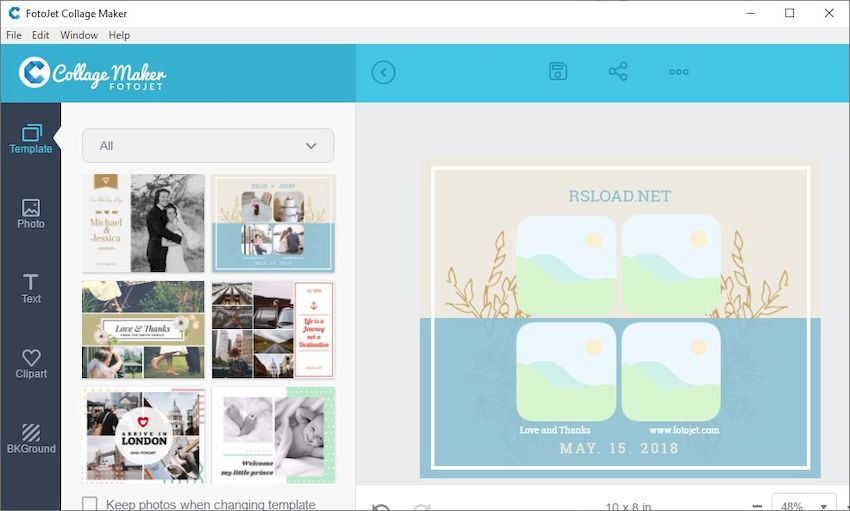Image resolution: width=850 pixels, height=511 pixels.
Task: Click the redo arrow at bottom
Action: coord(421,507)
